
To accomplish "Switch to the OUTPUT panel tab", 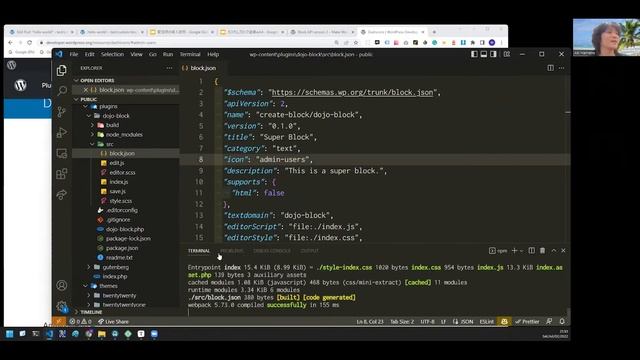I will (309, 251).
